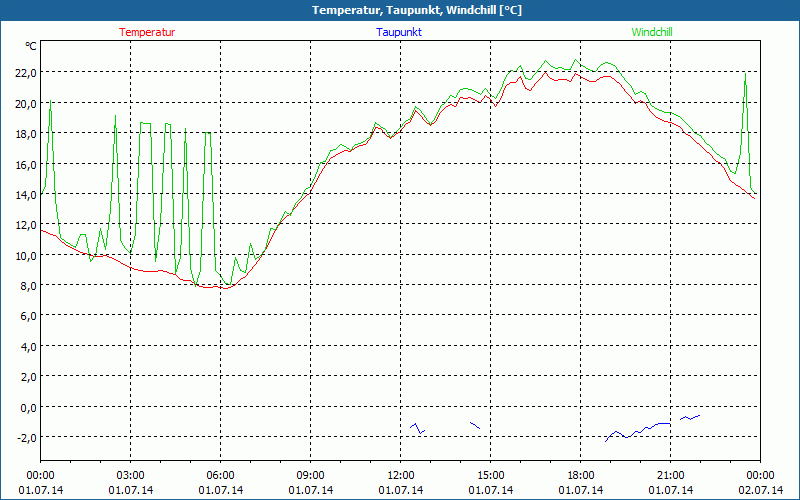Click the 02.07.14 date label
800x500 pixels.
760,490
